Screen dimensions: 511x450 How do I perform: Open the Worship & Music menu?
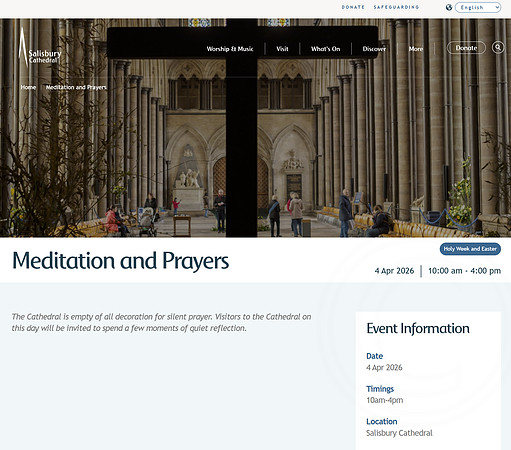[x=230, y=49]
